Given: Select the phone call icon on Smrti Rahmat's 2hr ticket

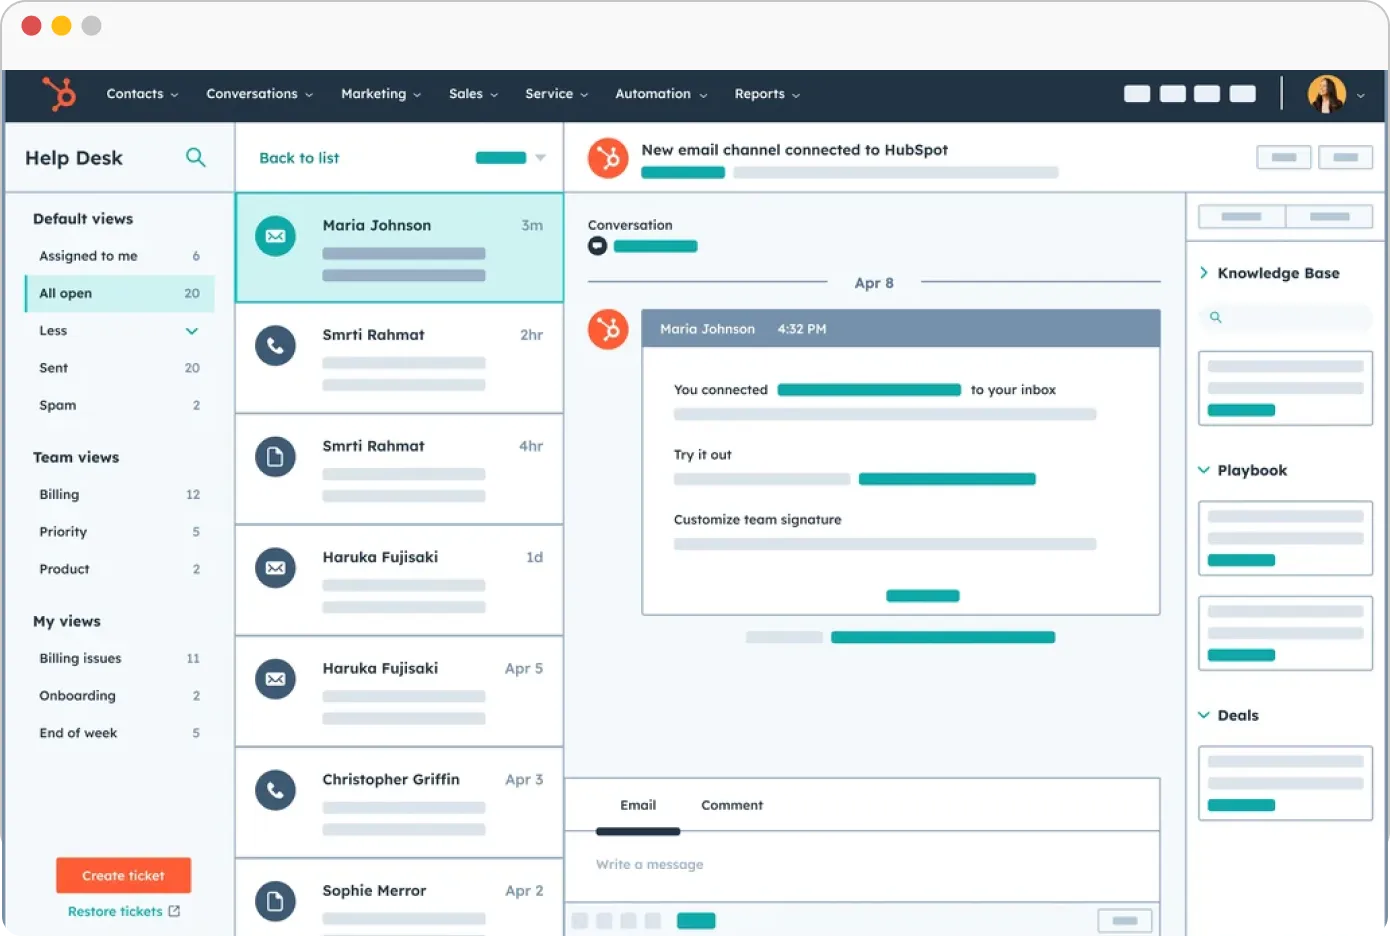Looking at the screenshot, I should (x=275, y=346).
